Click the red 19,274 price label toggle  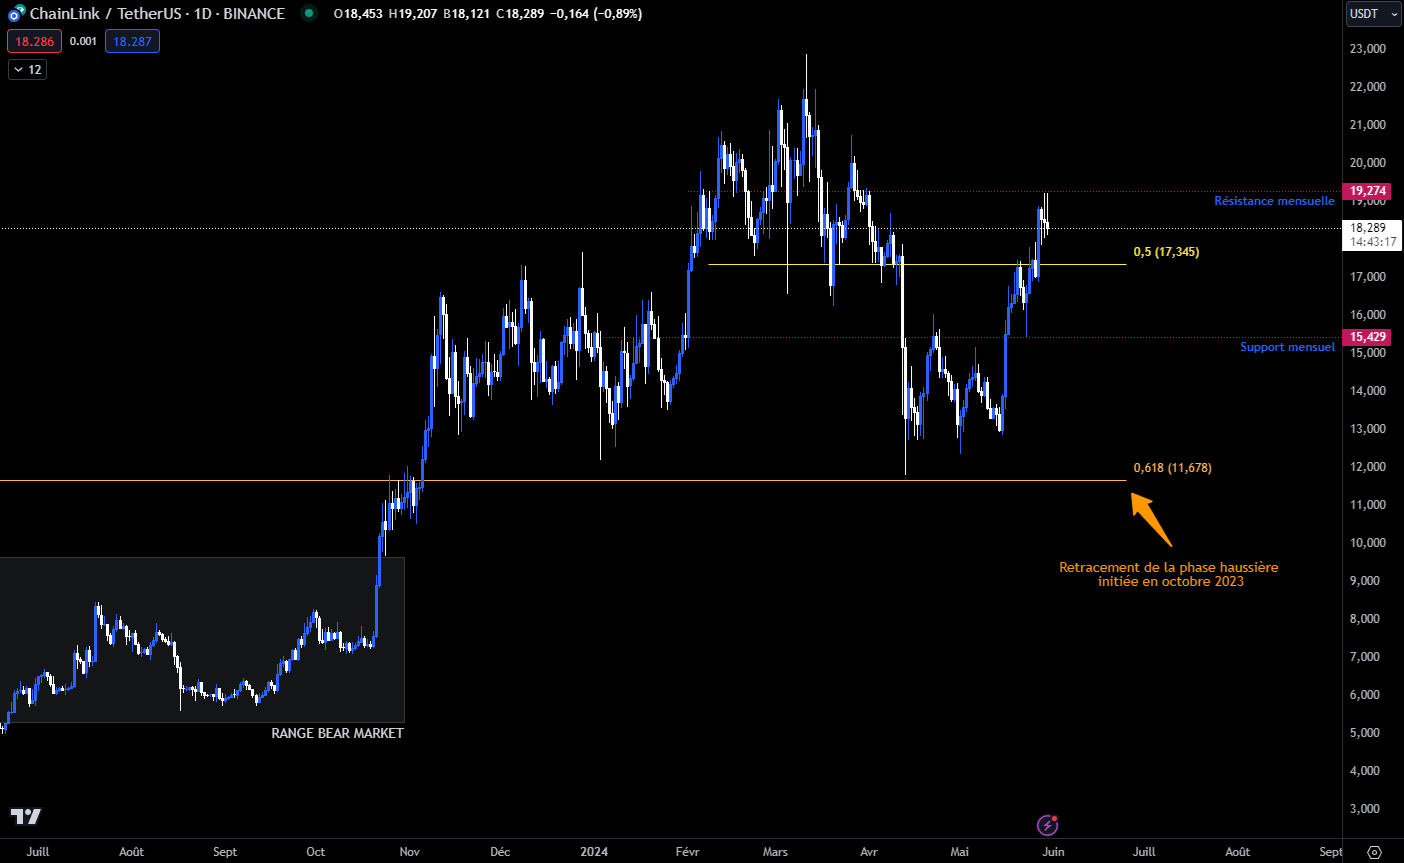pyautogui.click(x=1366, y=190)
